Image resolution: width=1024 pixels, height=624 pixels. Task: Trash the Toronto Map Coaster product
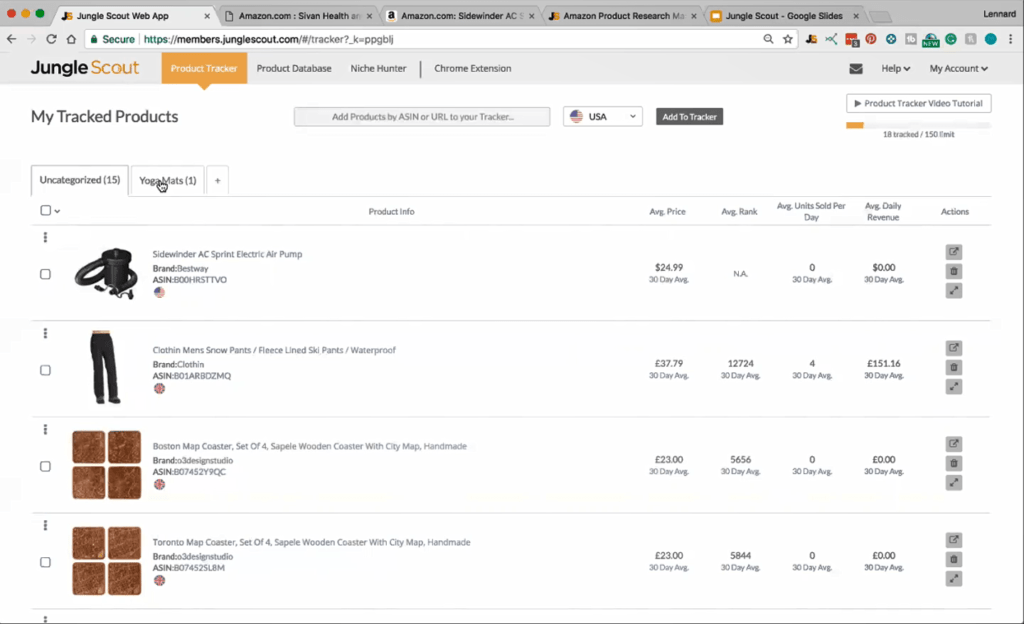click(x=953, y=559)
